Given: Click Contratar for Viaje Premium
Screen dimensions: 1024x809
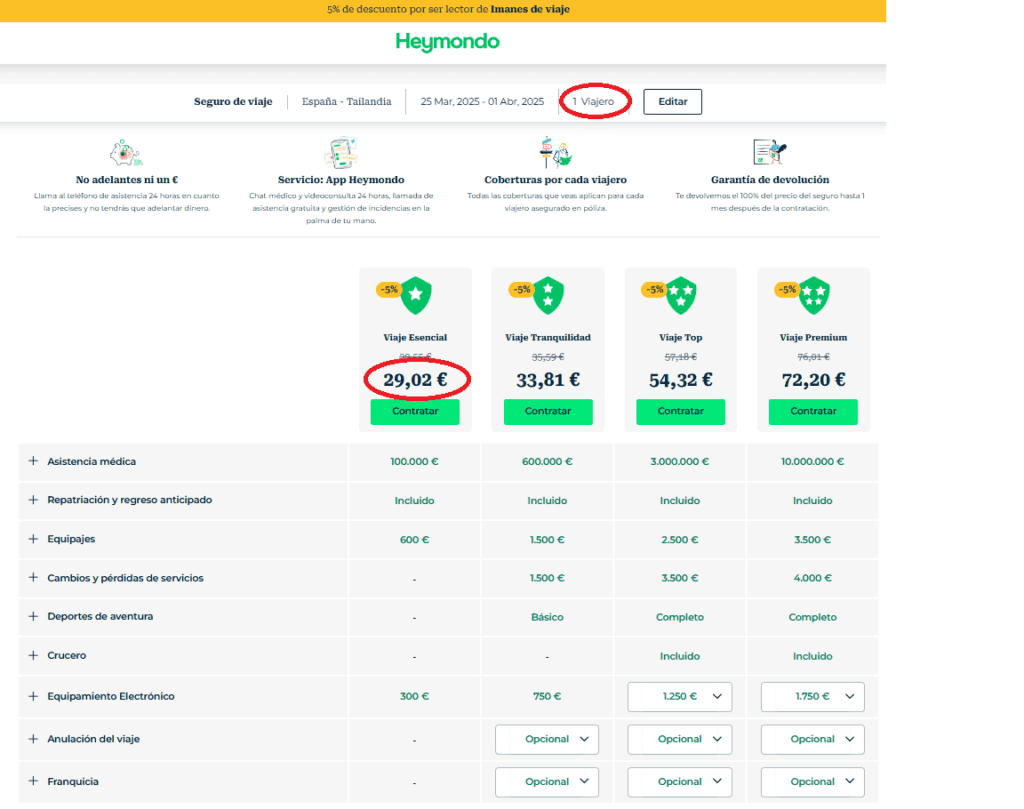Looking at the screenshot, I should pyautogui.click(x=813, y=411).
